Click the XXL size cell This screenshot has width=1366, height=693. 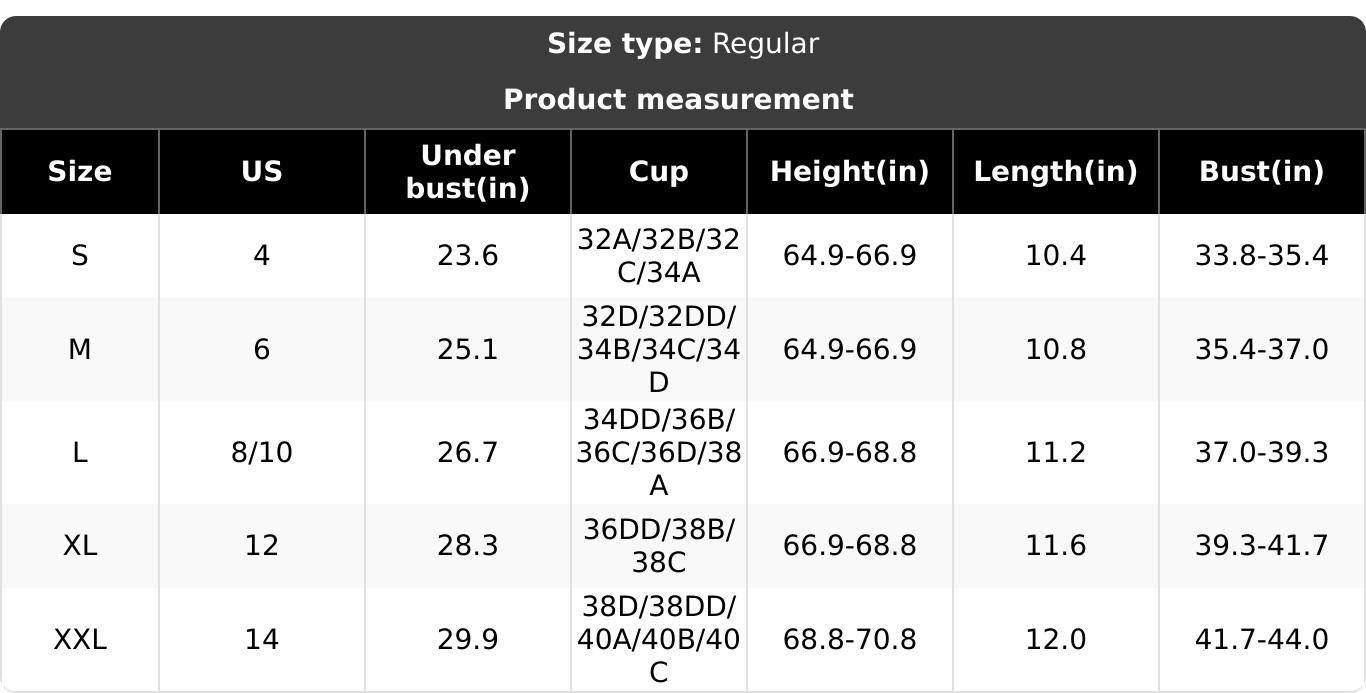pos(80,639)
